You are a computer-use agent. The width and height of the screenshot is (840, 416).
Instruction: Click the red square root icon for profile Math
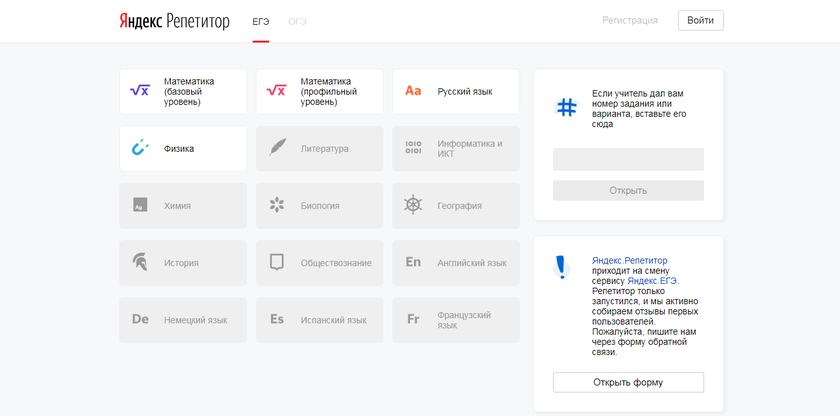click(x=277, y=91)
